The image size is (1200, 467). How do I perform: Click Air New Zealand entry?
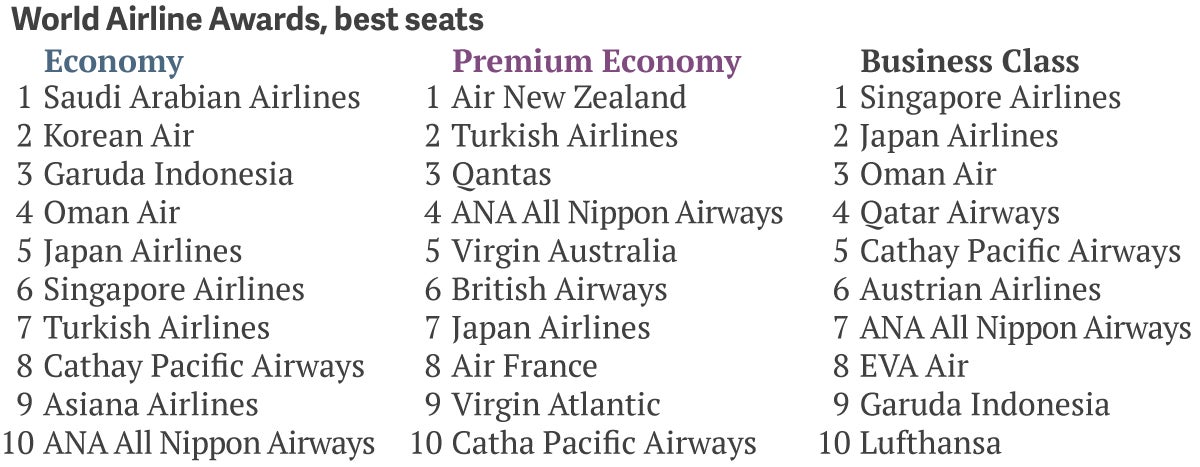(x=569, y=98)
